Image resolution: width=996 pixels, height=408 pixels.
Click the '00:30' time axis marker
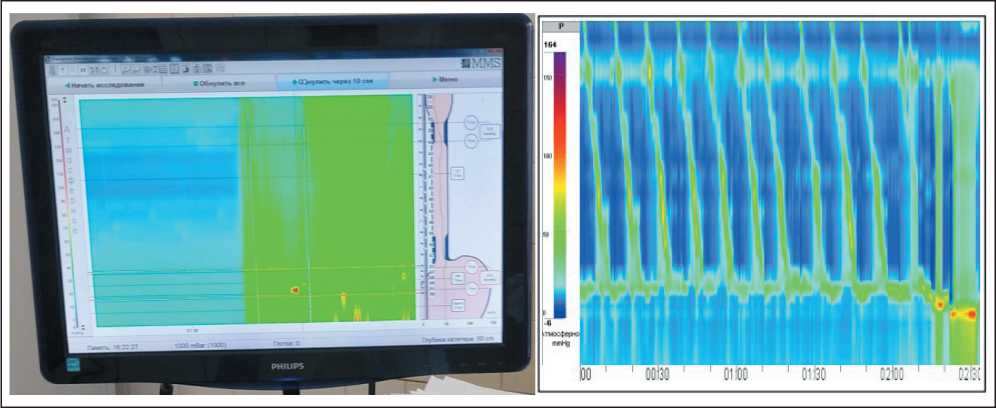pos(657,374)
